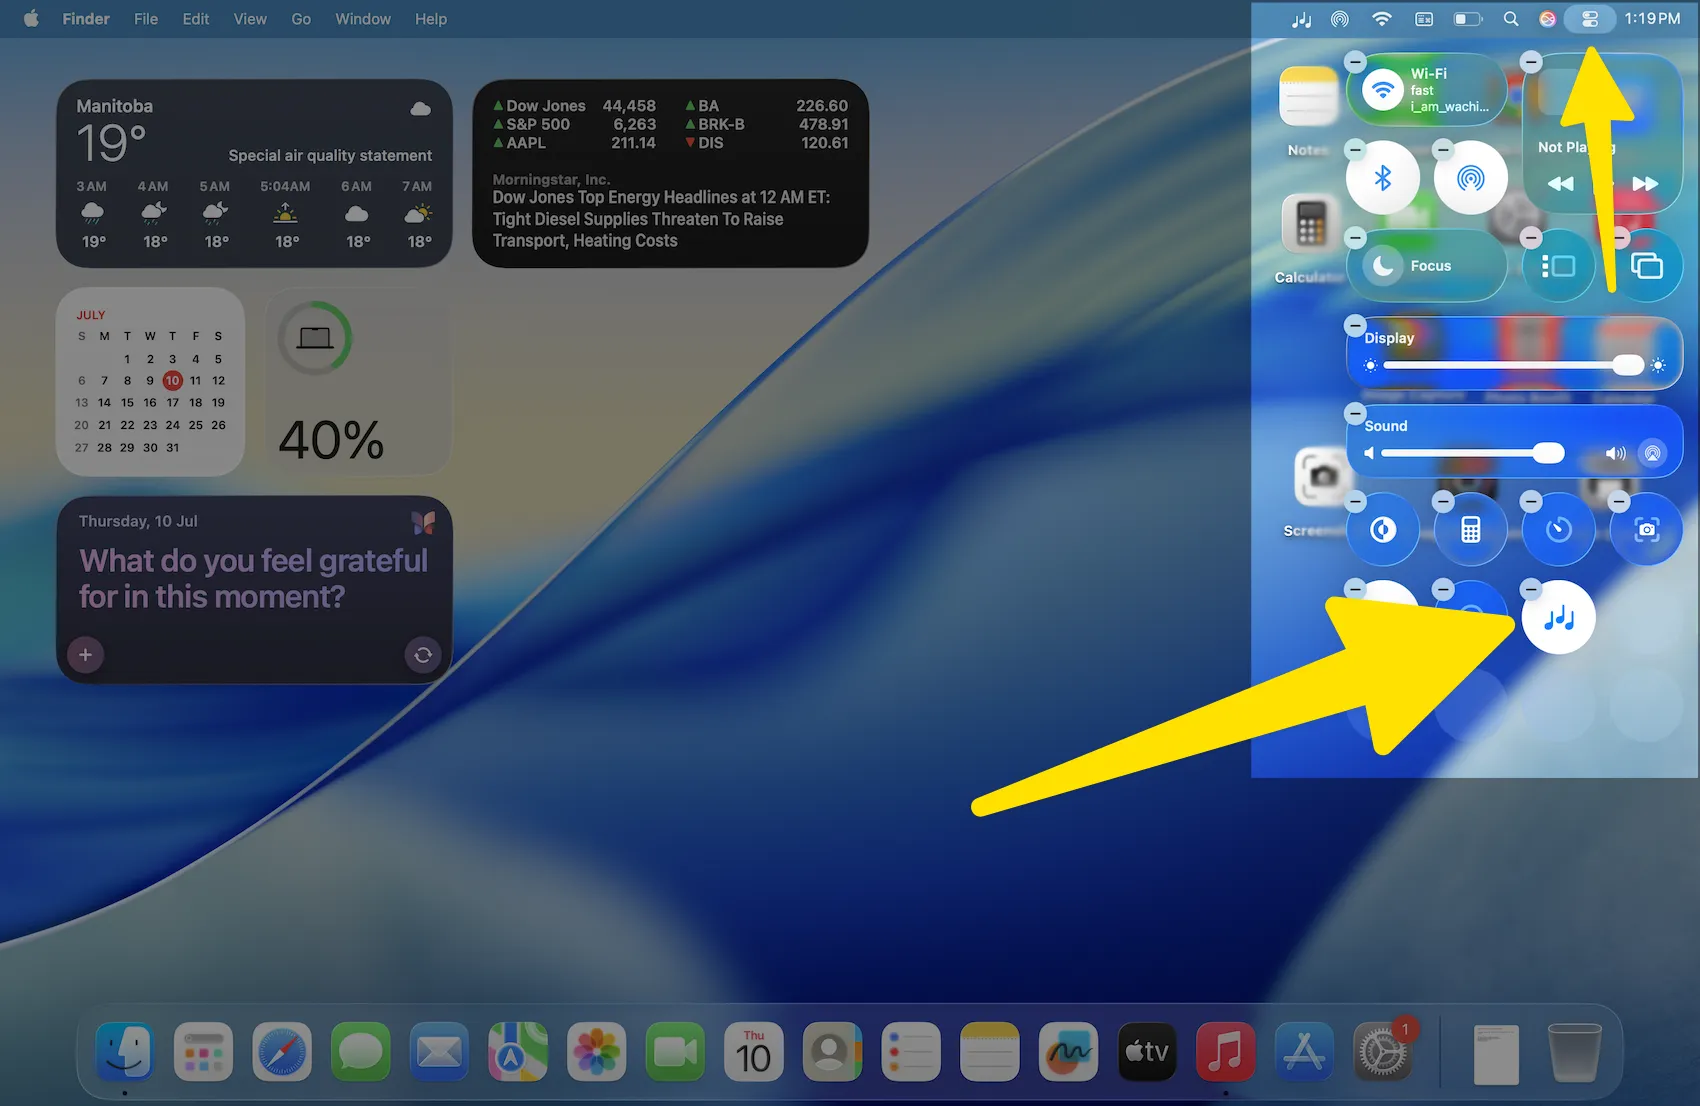
Task: Select the Screen capture control icon
Action: click(x=1646, y=529)
